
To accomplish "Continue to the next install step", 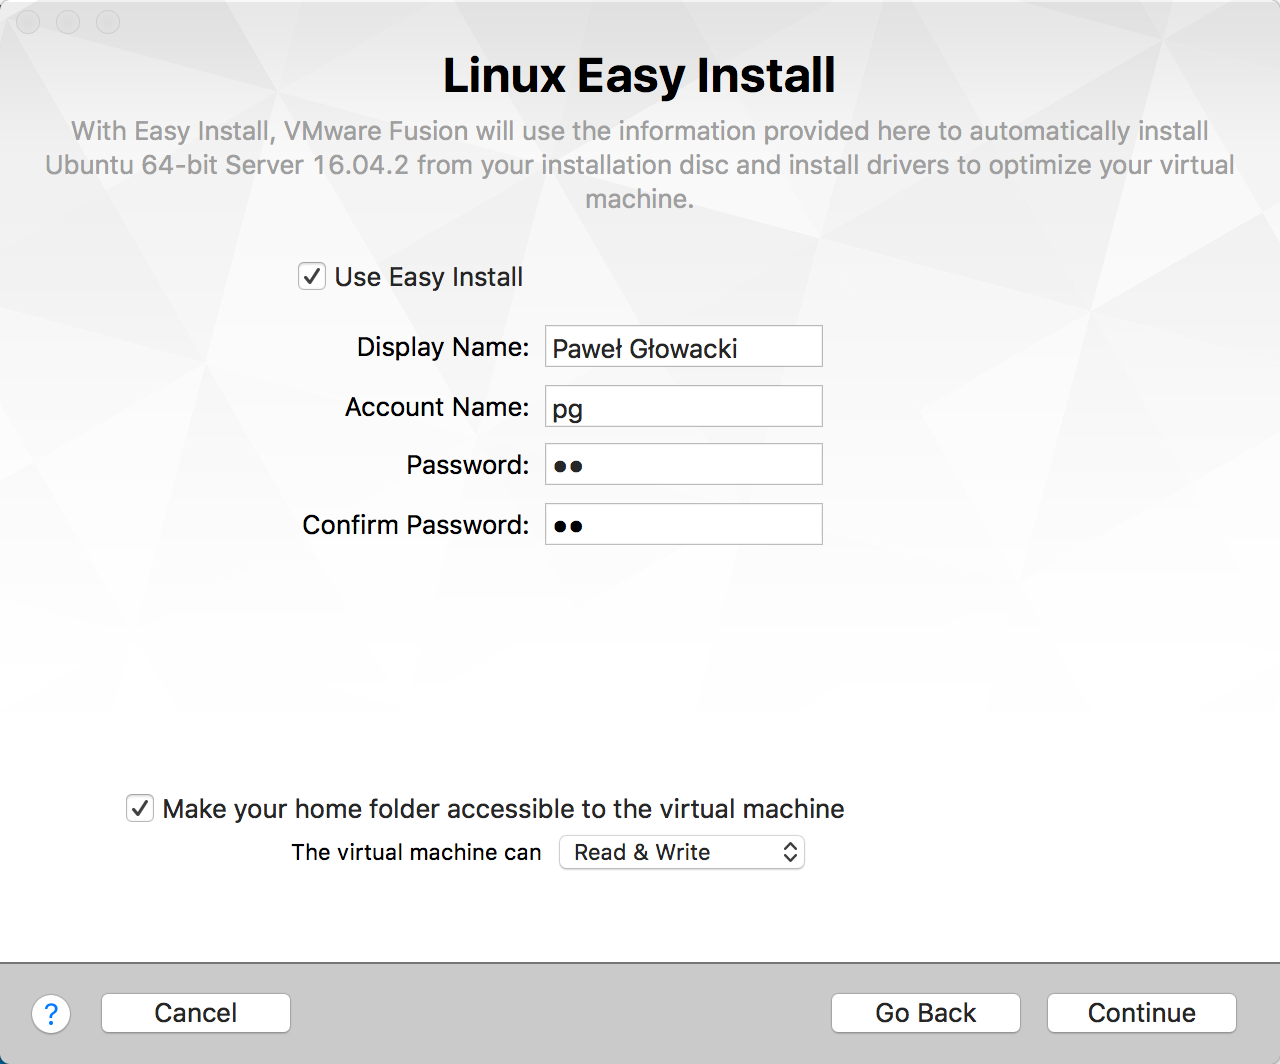I will (1141, 1013).
